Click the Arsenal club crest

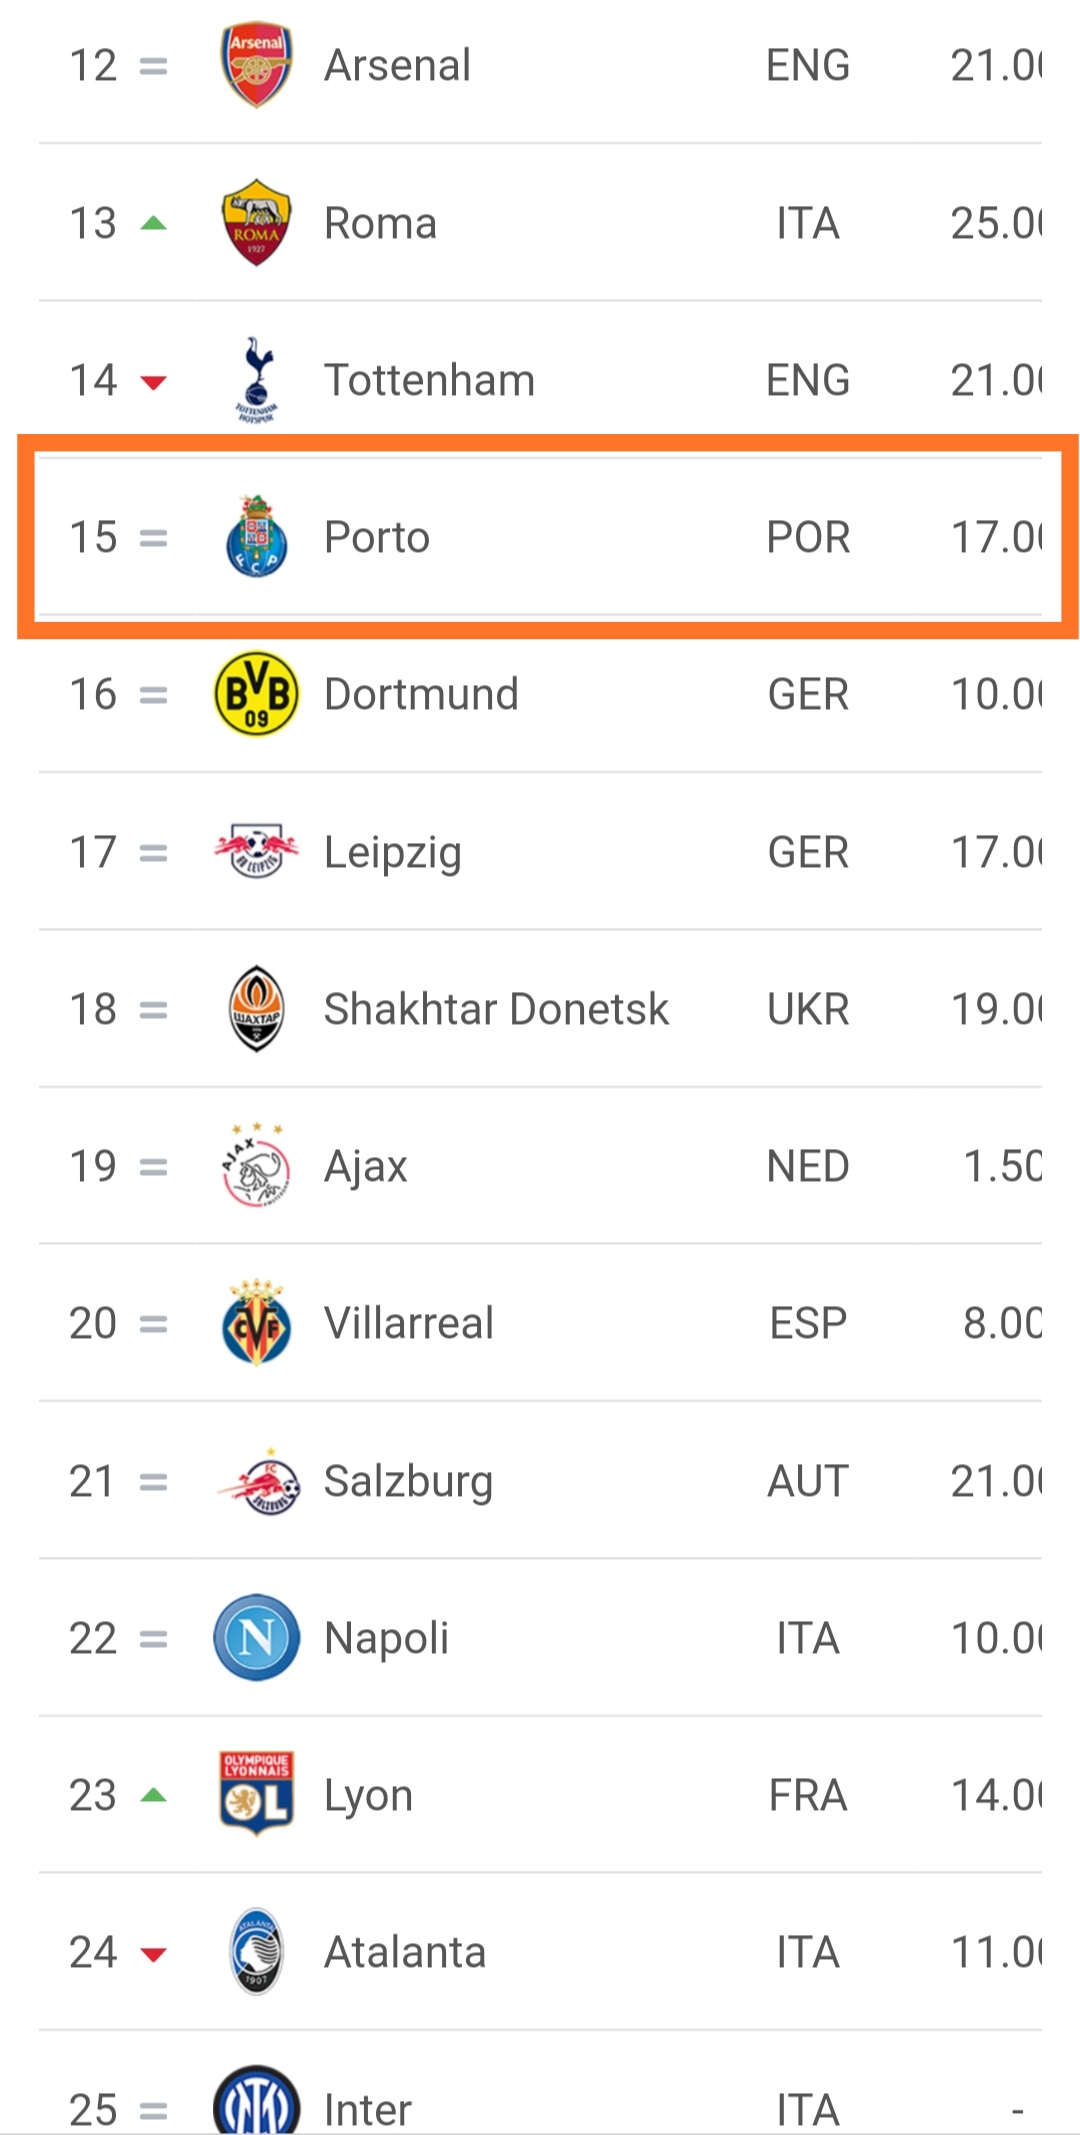tap(256, 65)
